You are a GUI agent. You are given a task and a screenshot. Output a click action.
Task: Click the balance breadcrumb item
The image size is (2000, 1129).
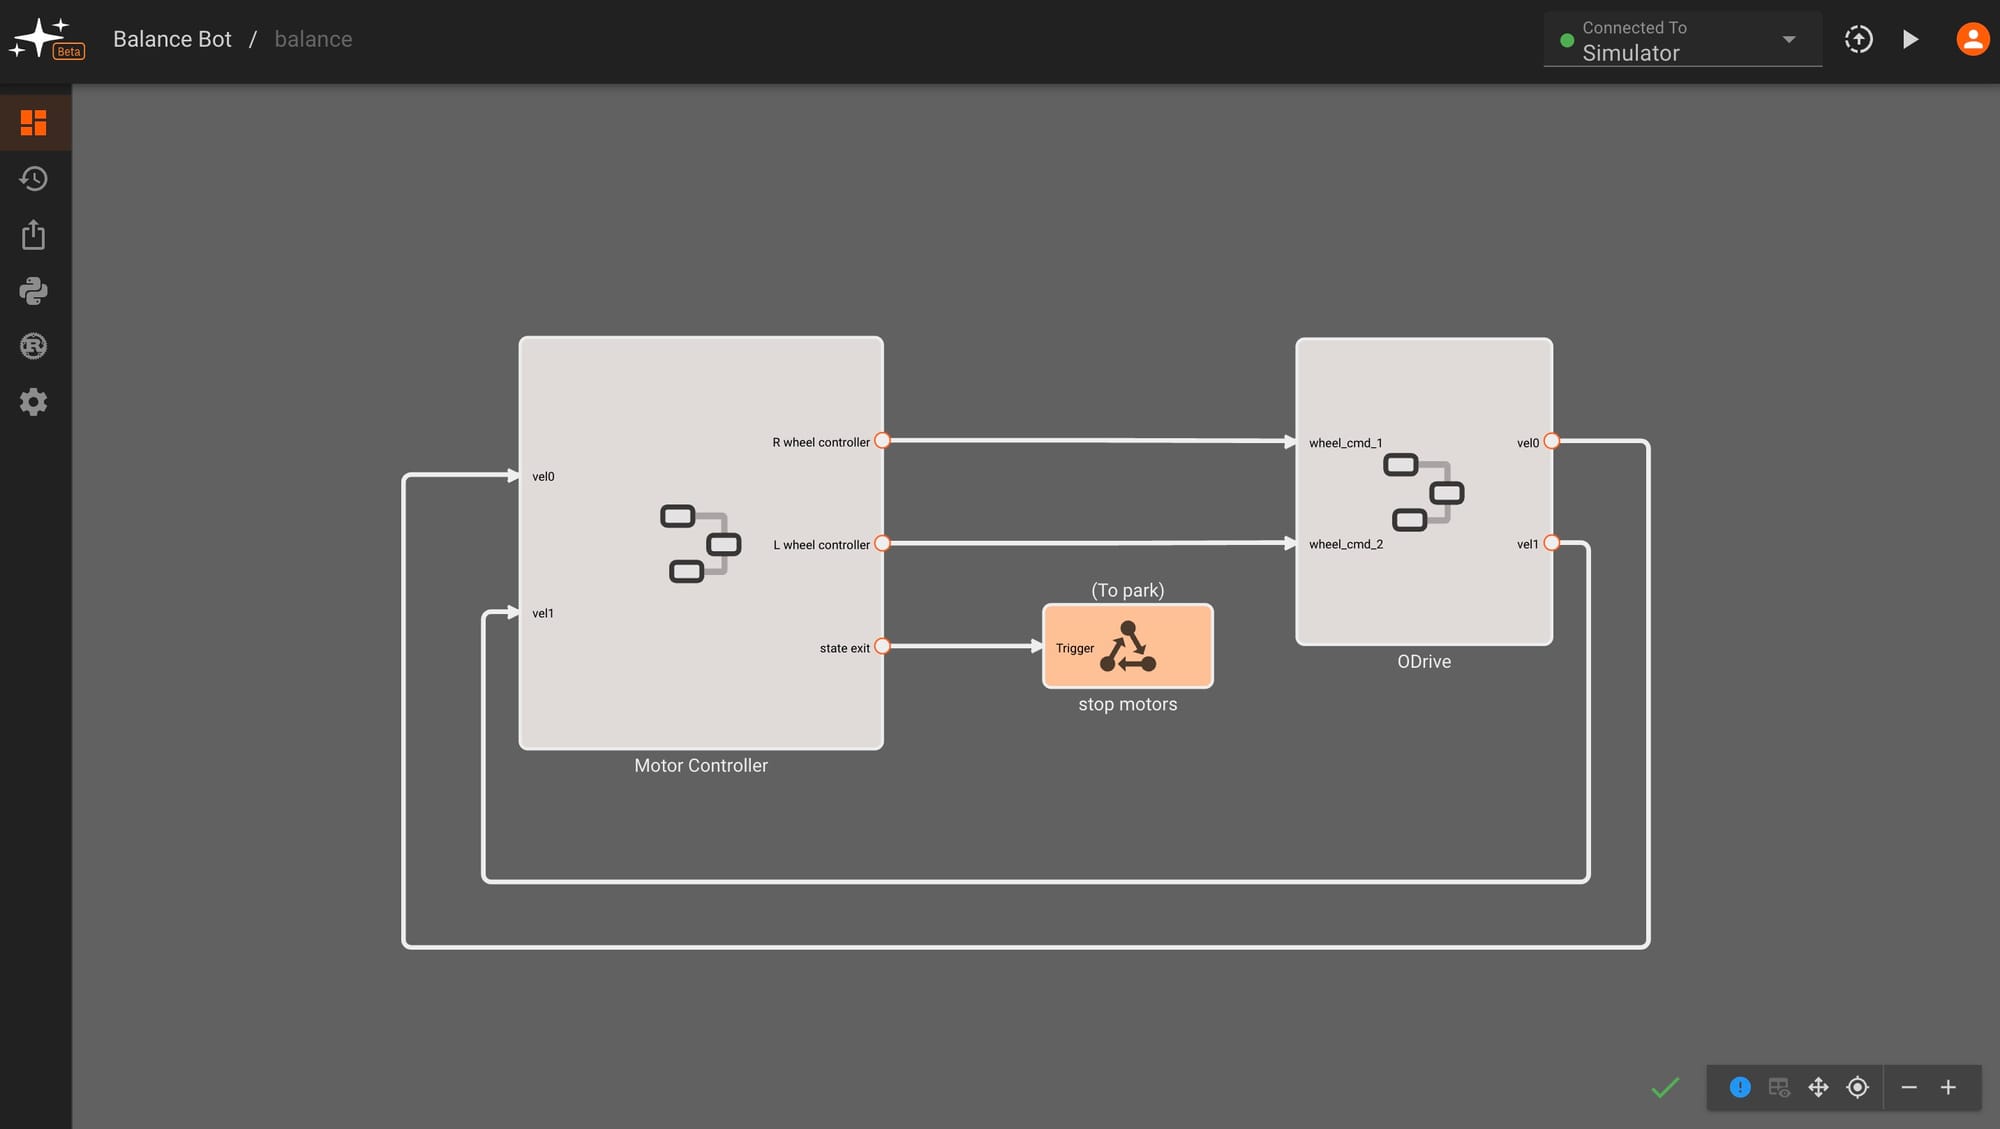313,39
